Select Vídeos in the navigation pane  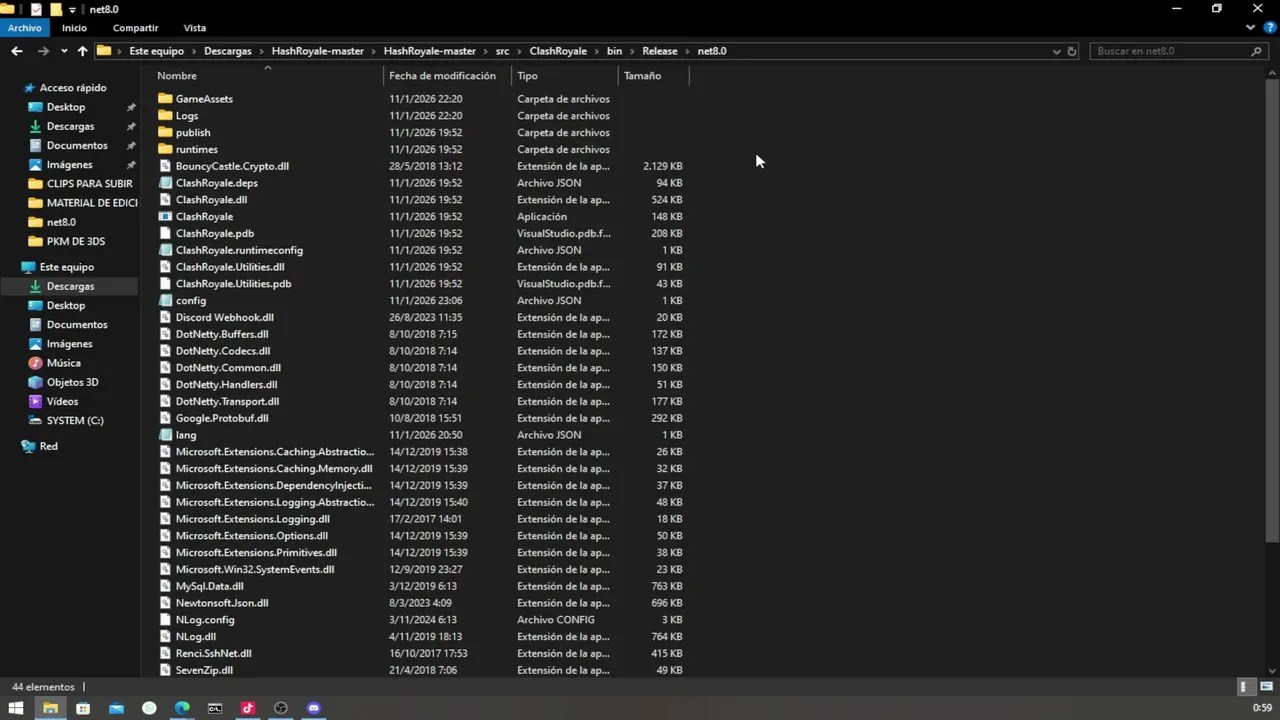(62, 401)
